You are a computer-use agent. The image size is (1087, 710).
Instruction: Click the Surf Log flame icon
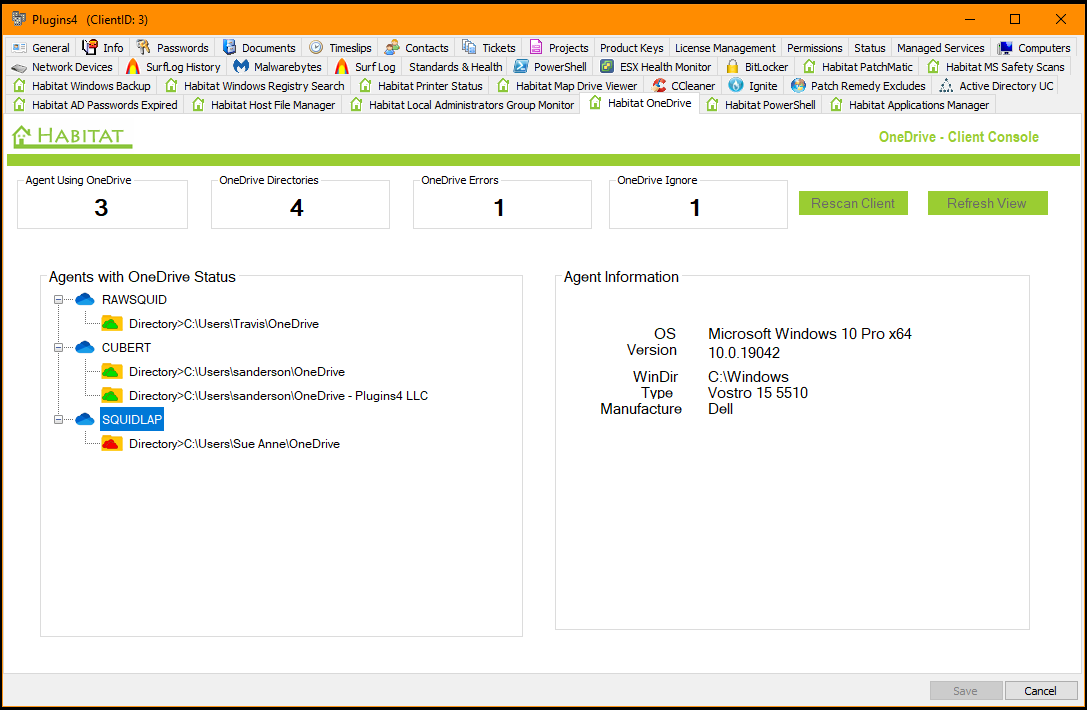pyautogui.click(x=342, y=67)
